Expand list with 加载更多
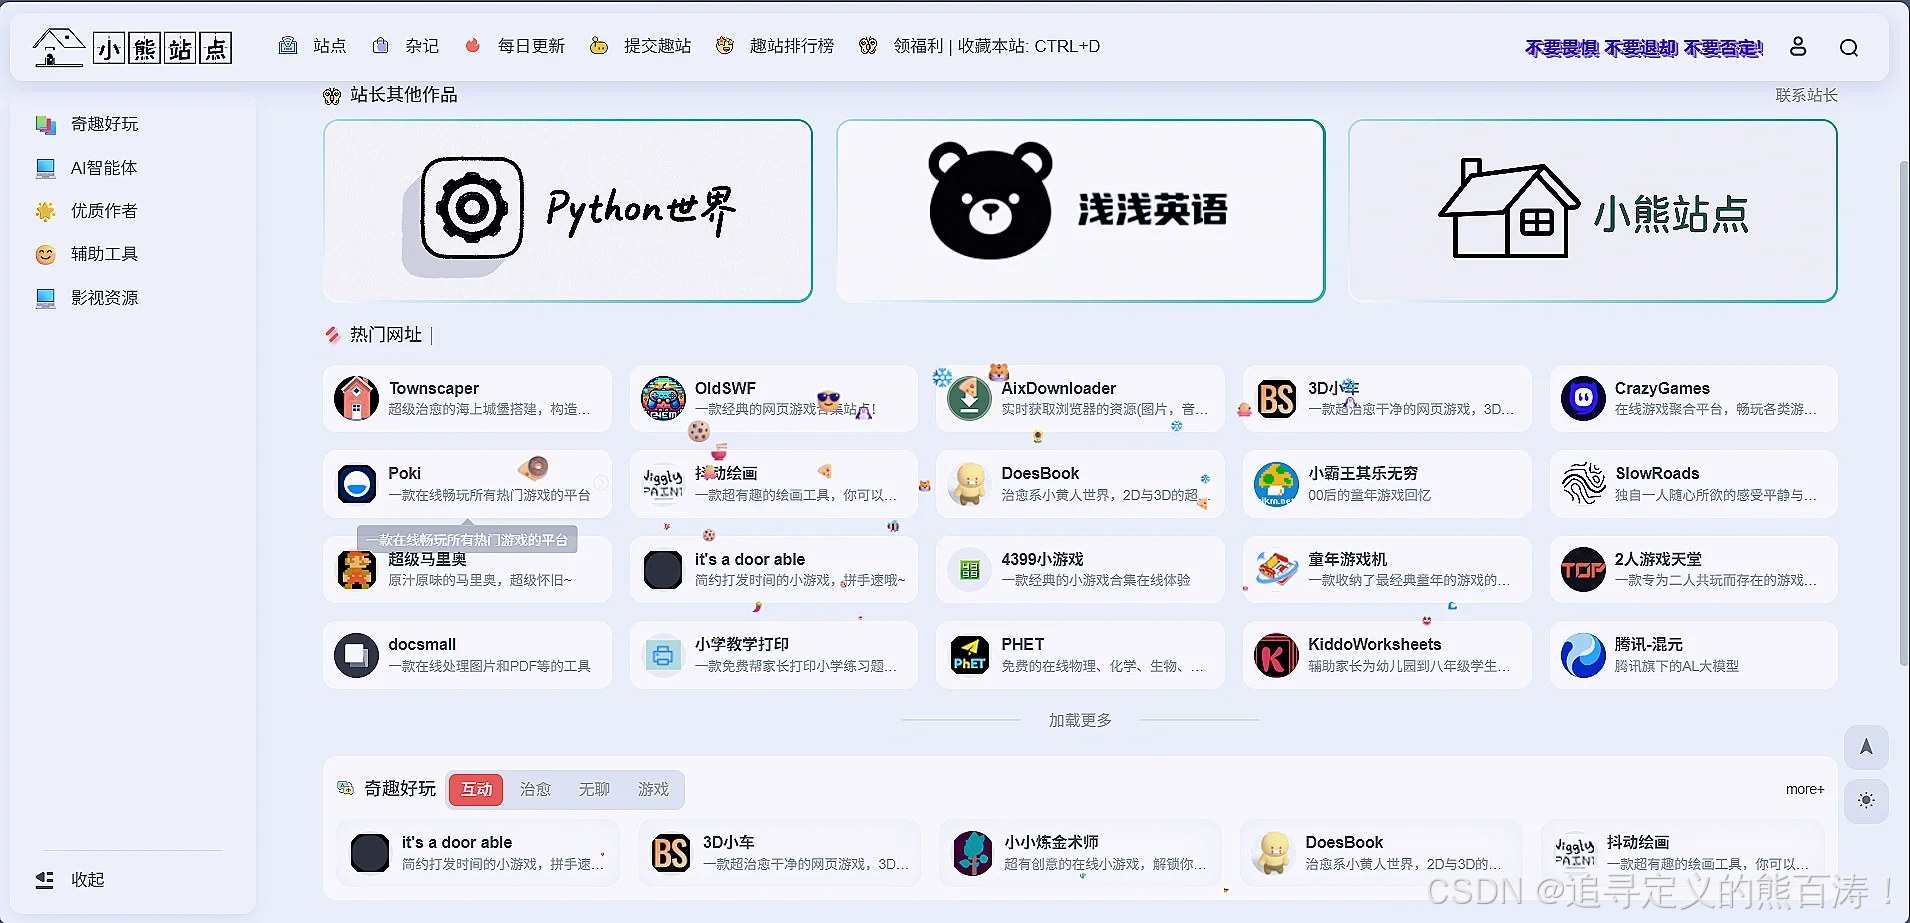 pos(1080,720)
